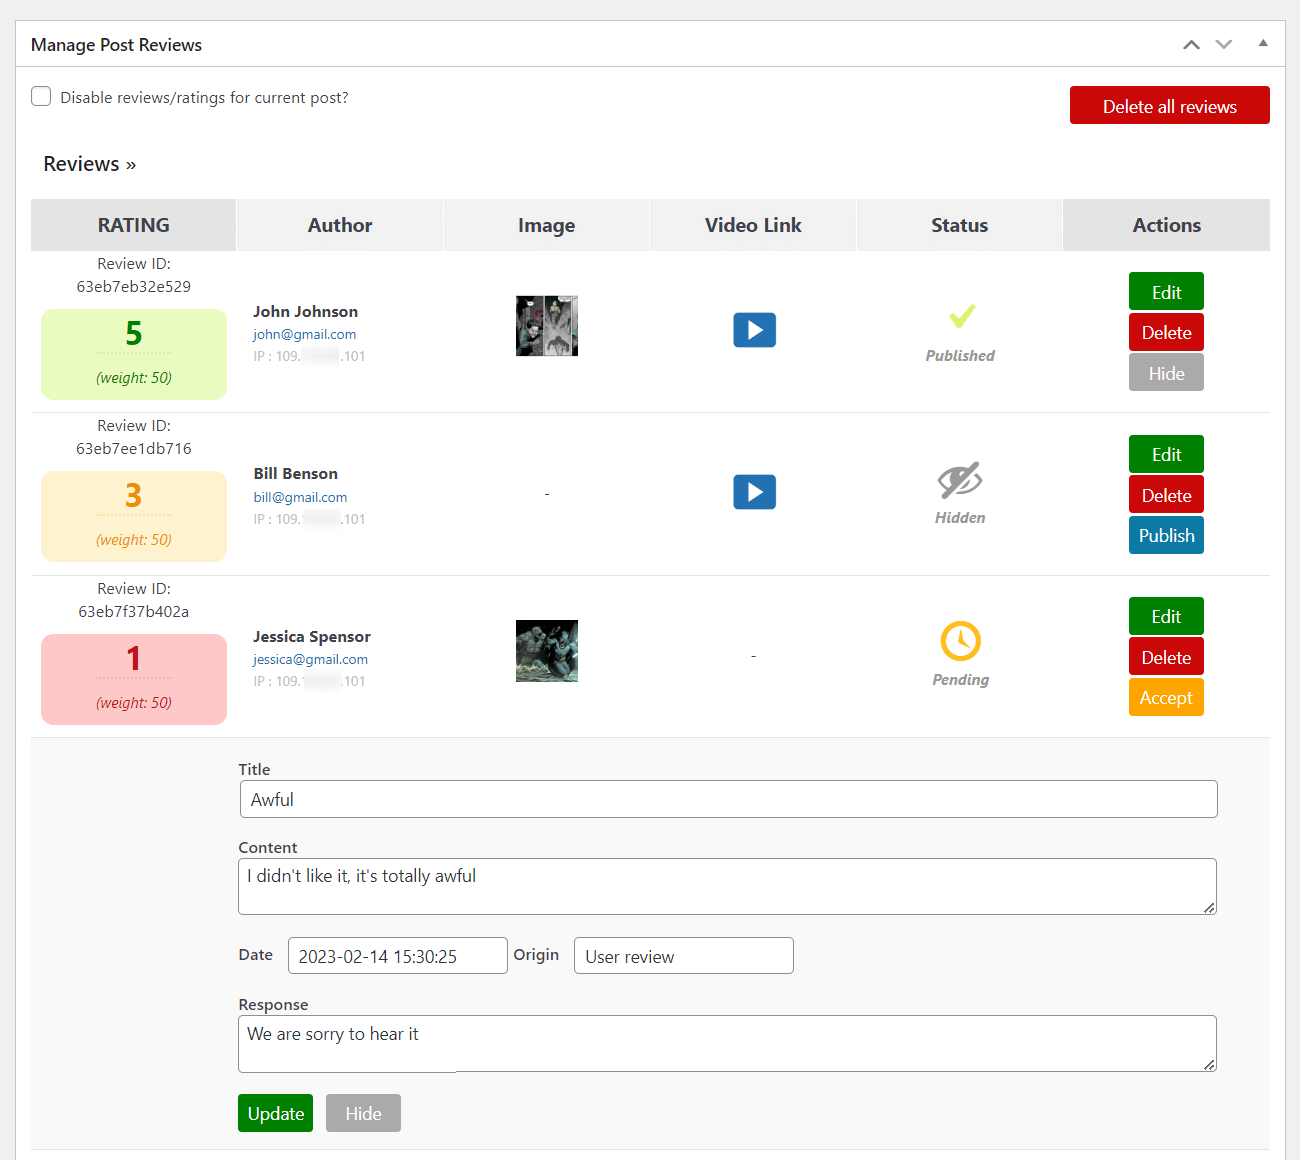Click the green rating 5 box
1300x1160 pixels.
(134, 354)
